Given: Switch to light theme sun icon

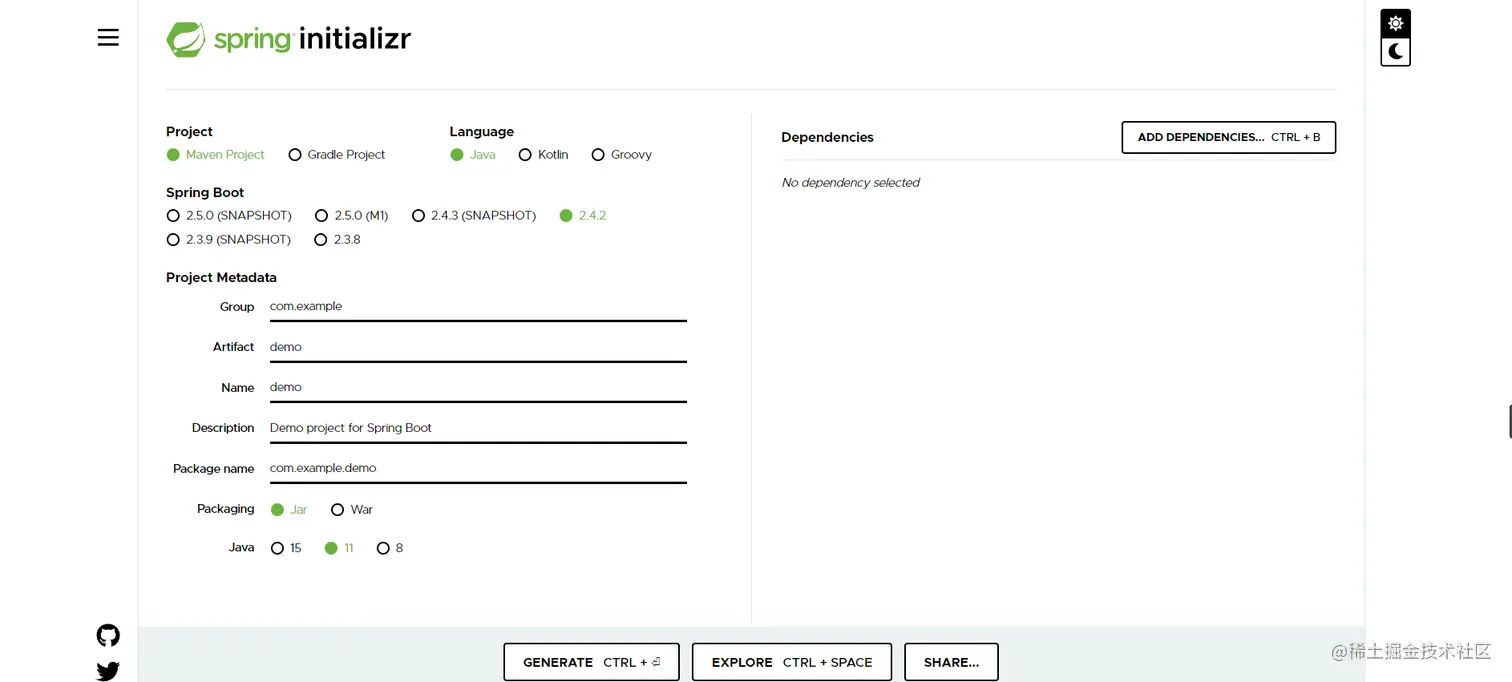Looking at the screenshot, I should 1395,23.
